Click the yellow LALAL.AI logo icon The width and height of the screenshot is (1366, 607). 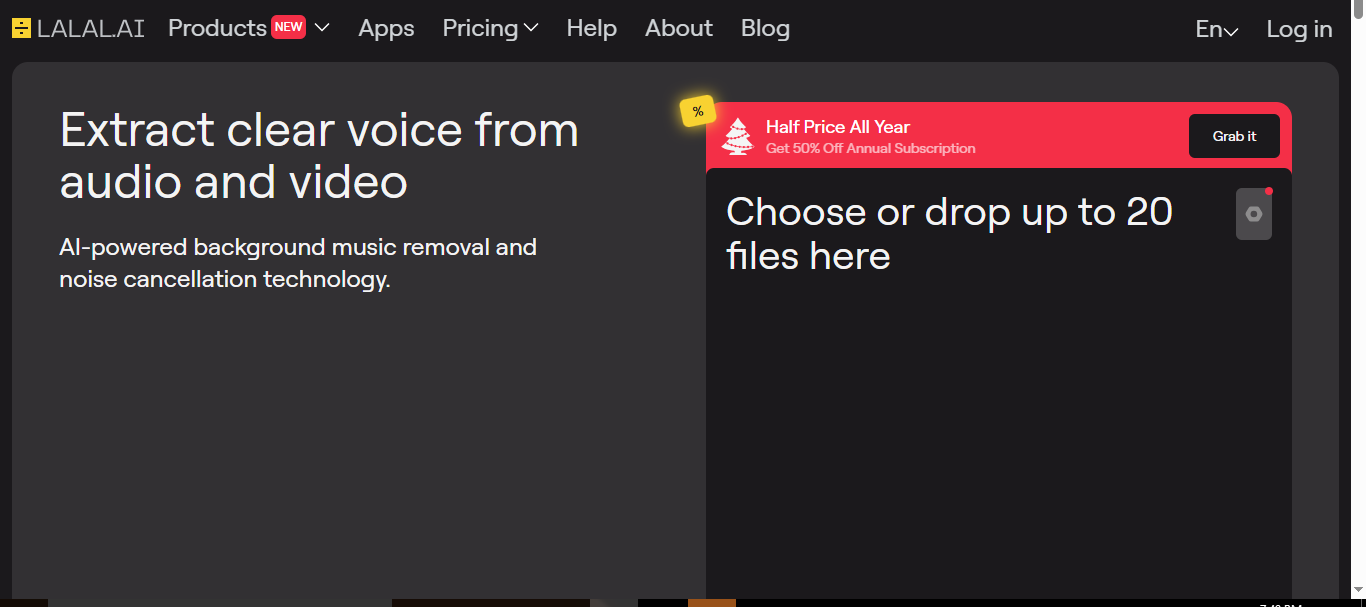[x=21, y=29]
